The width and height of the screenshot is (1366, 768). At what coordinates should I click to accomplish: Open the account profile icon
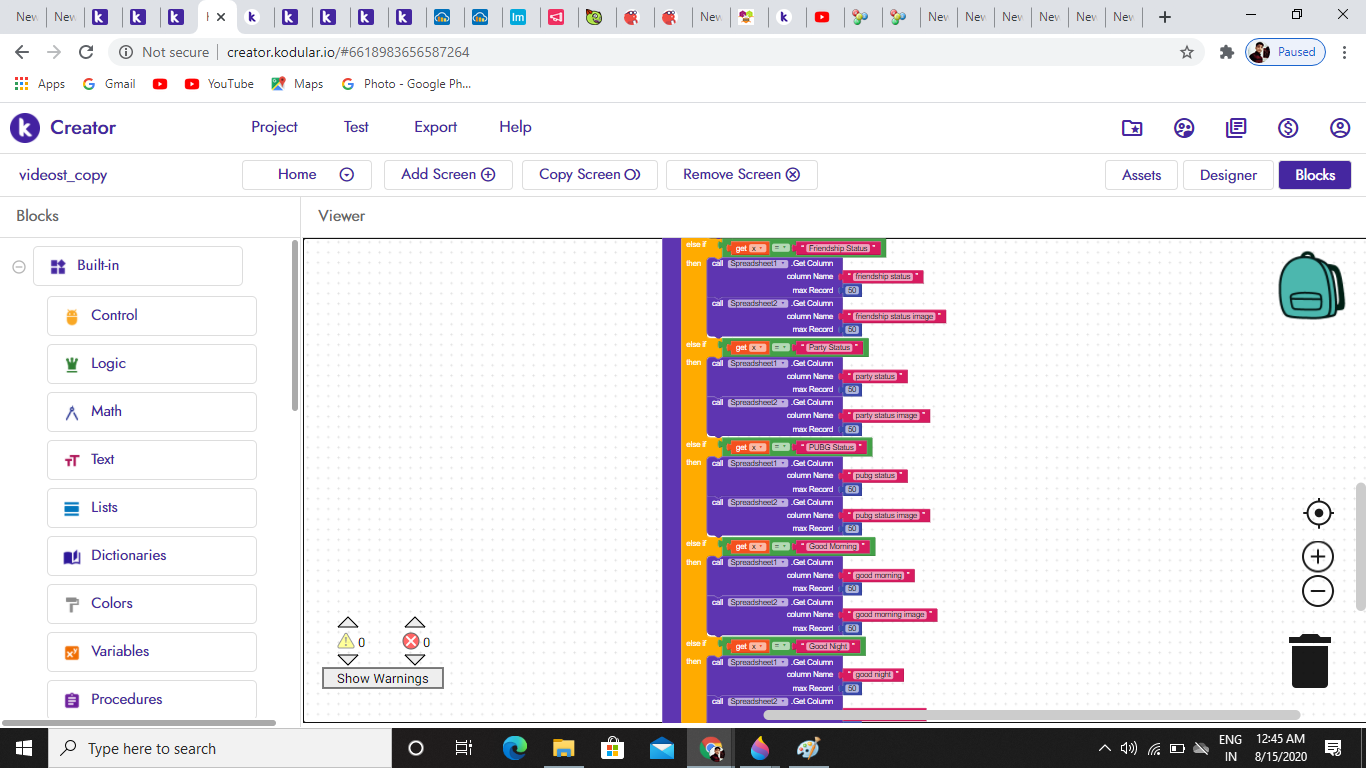pyautogui.click(x=1340, y=128)
